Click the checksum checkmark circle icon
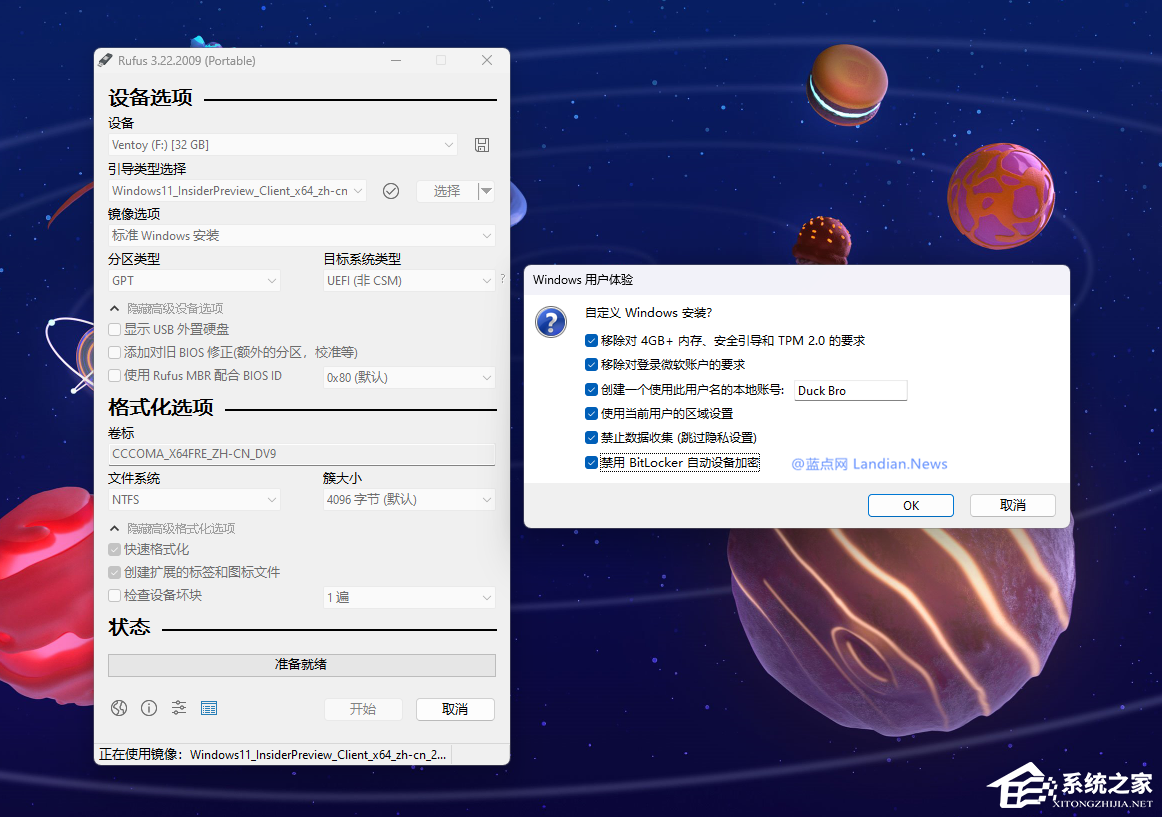 tap(391, 191)
